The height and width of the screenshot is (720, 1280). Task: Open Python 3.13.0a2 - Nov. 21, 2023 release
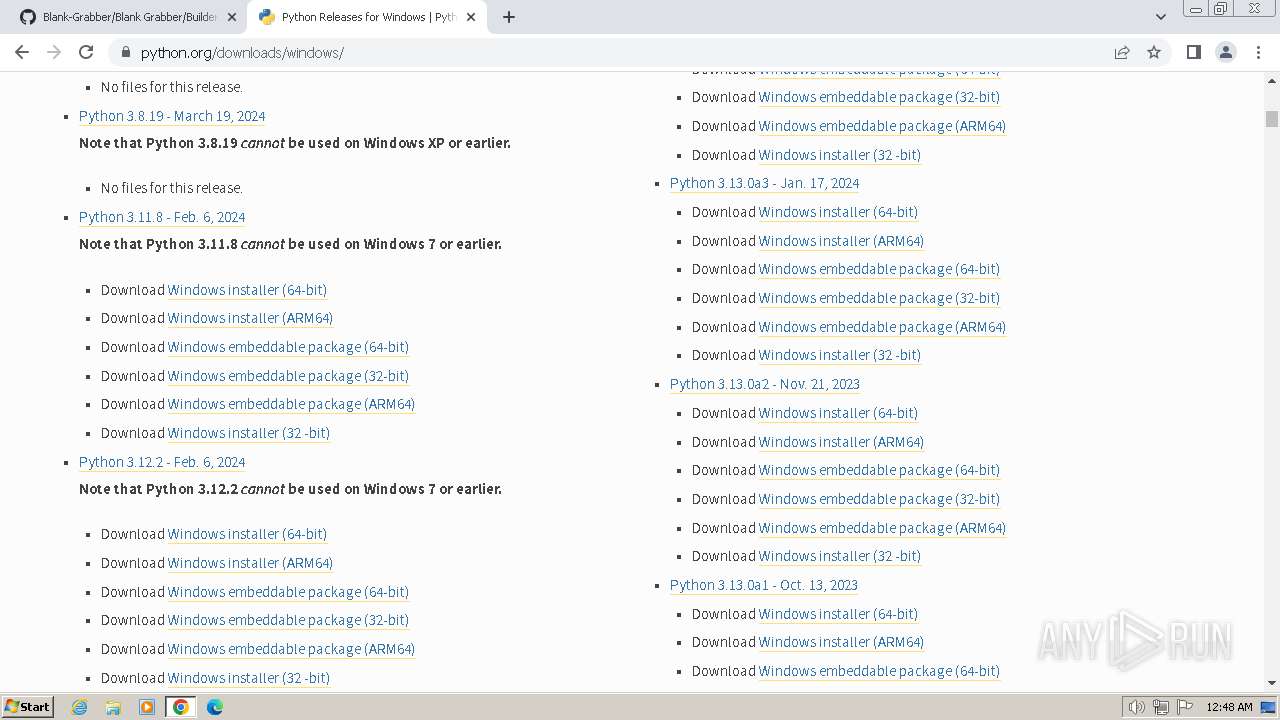[765, 384]
